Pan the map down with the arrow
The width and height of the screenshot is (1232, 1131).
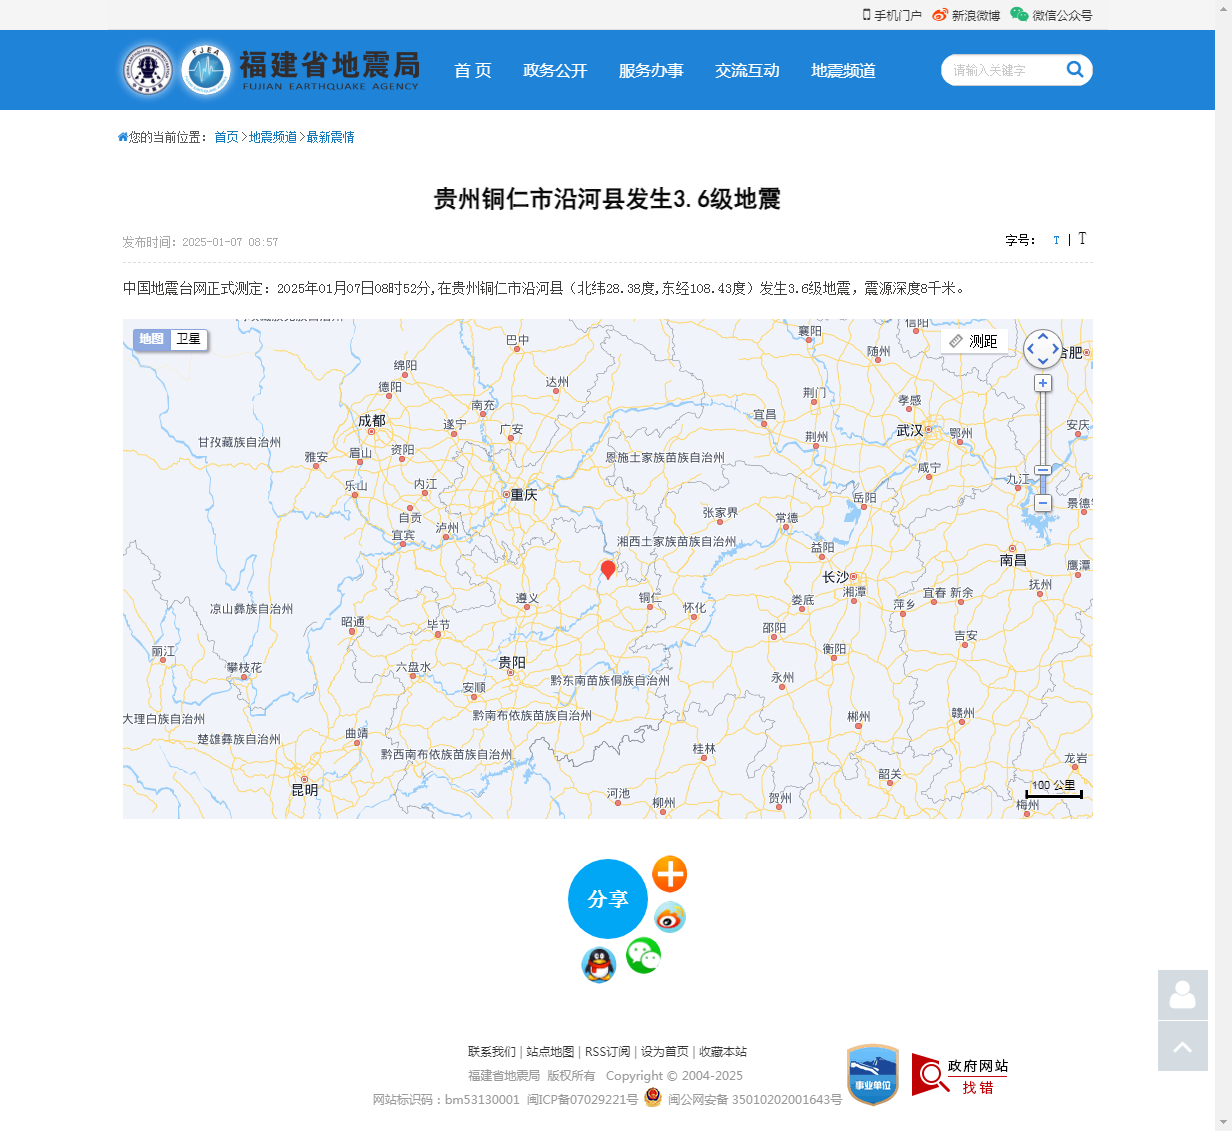tap(1043, 361)
